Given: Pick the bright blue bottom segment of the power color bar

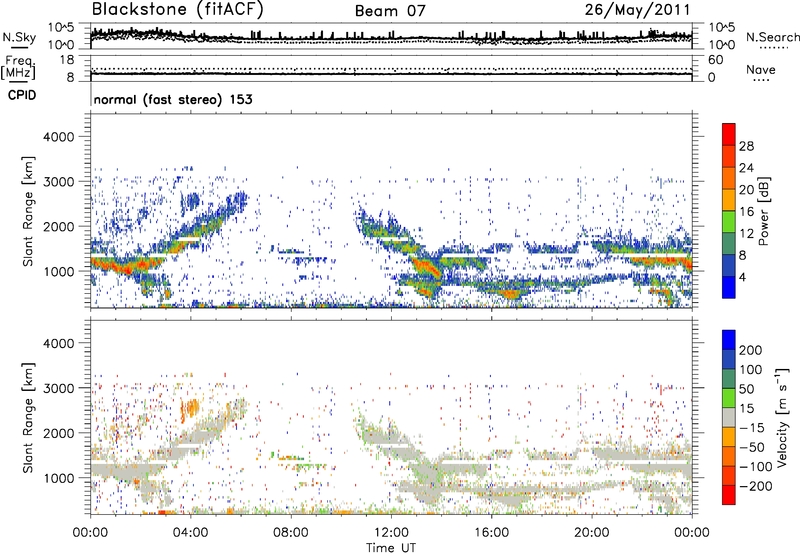Looking at the screenshot, I should click(729, 287).
